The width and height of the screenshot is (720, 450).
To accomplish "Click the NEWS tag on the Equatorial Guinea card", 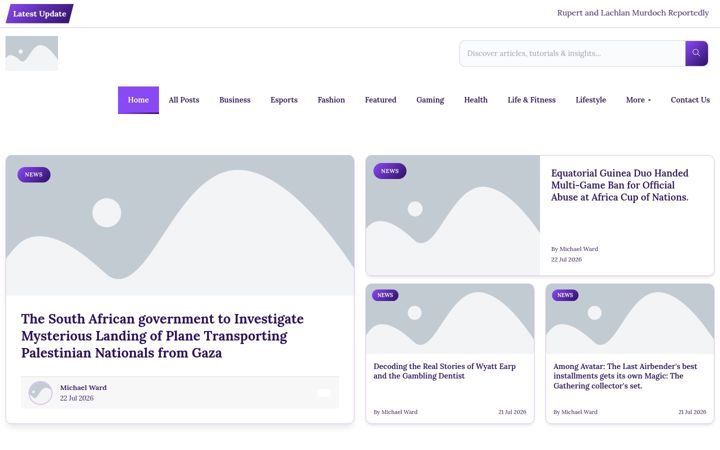I will (x=390, y=171).
